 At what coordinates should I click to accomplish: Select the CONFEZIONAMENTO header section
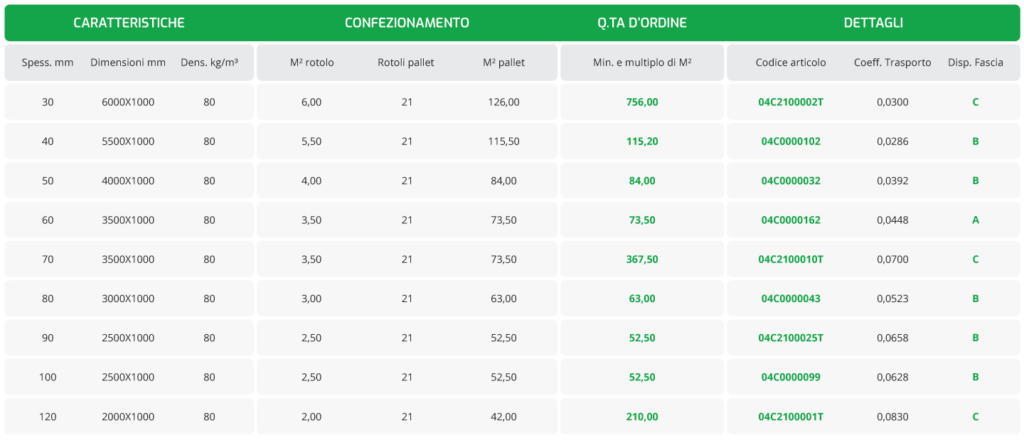tap(406, 22)
